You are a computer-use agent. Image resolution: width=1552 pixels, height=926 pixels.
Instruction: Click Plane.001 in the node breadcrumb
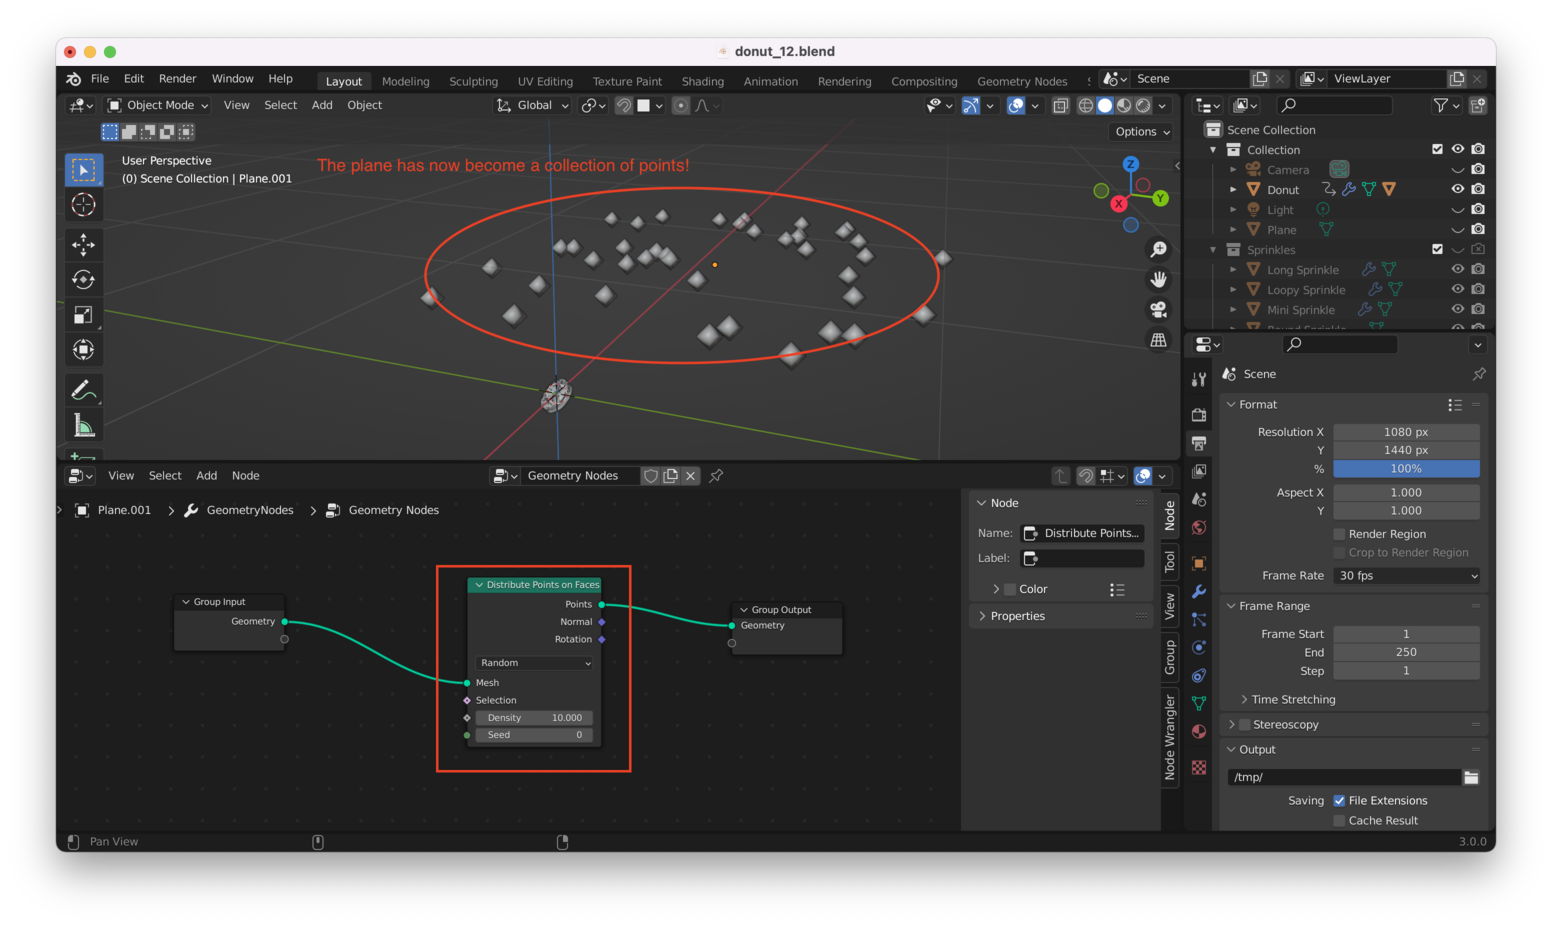pyautogui.click(x=124, y=510)
